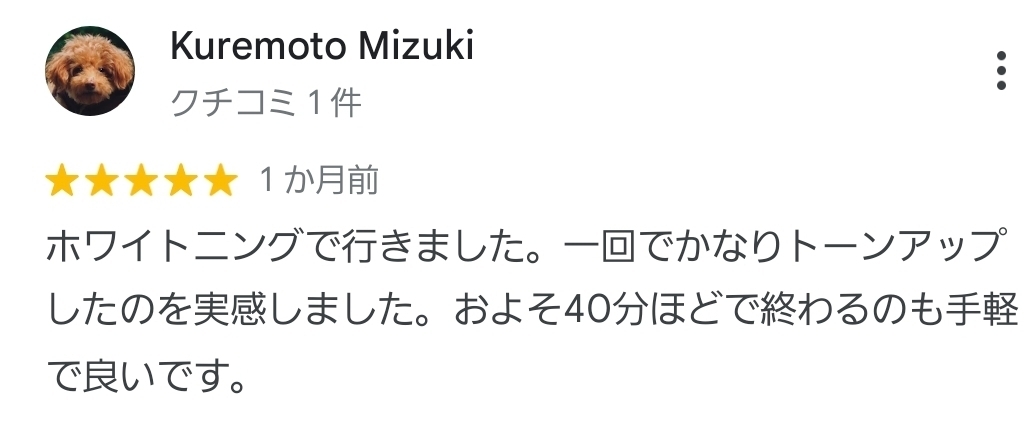
Task: Click the poodle profile photo avatar
Action: tap(90, 70)
